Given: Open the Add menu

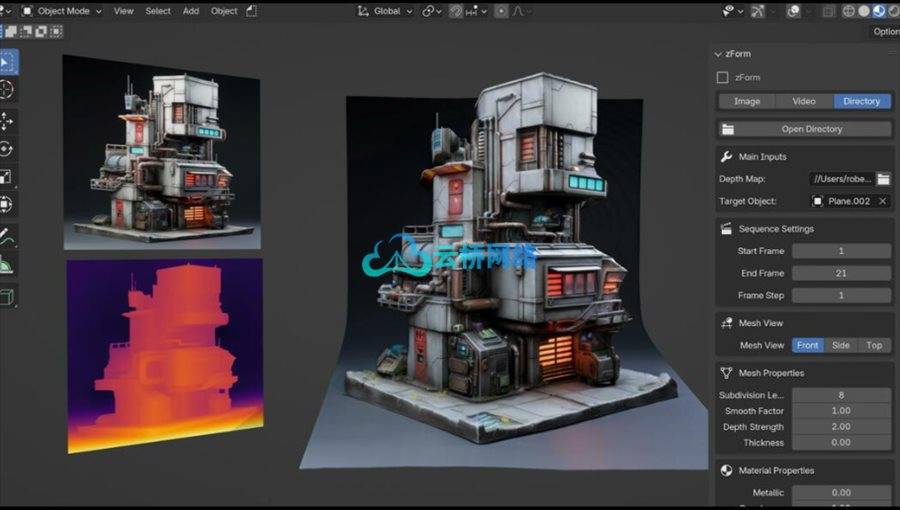Looking at the screenshot, I should [x=191, y=11].
